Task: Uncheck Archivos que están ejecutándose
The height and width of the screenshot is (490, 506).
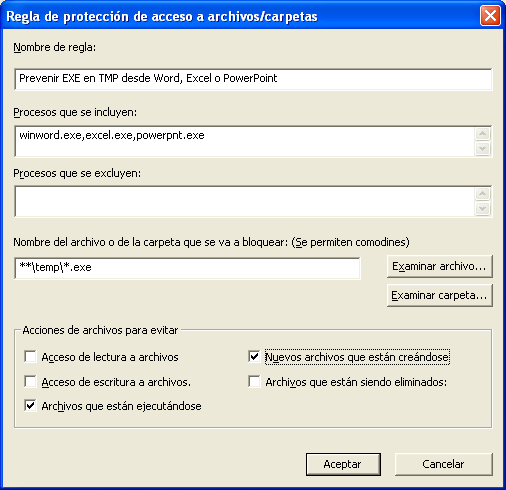Action: coord(30,406)
